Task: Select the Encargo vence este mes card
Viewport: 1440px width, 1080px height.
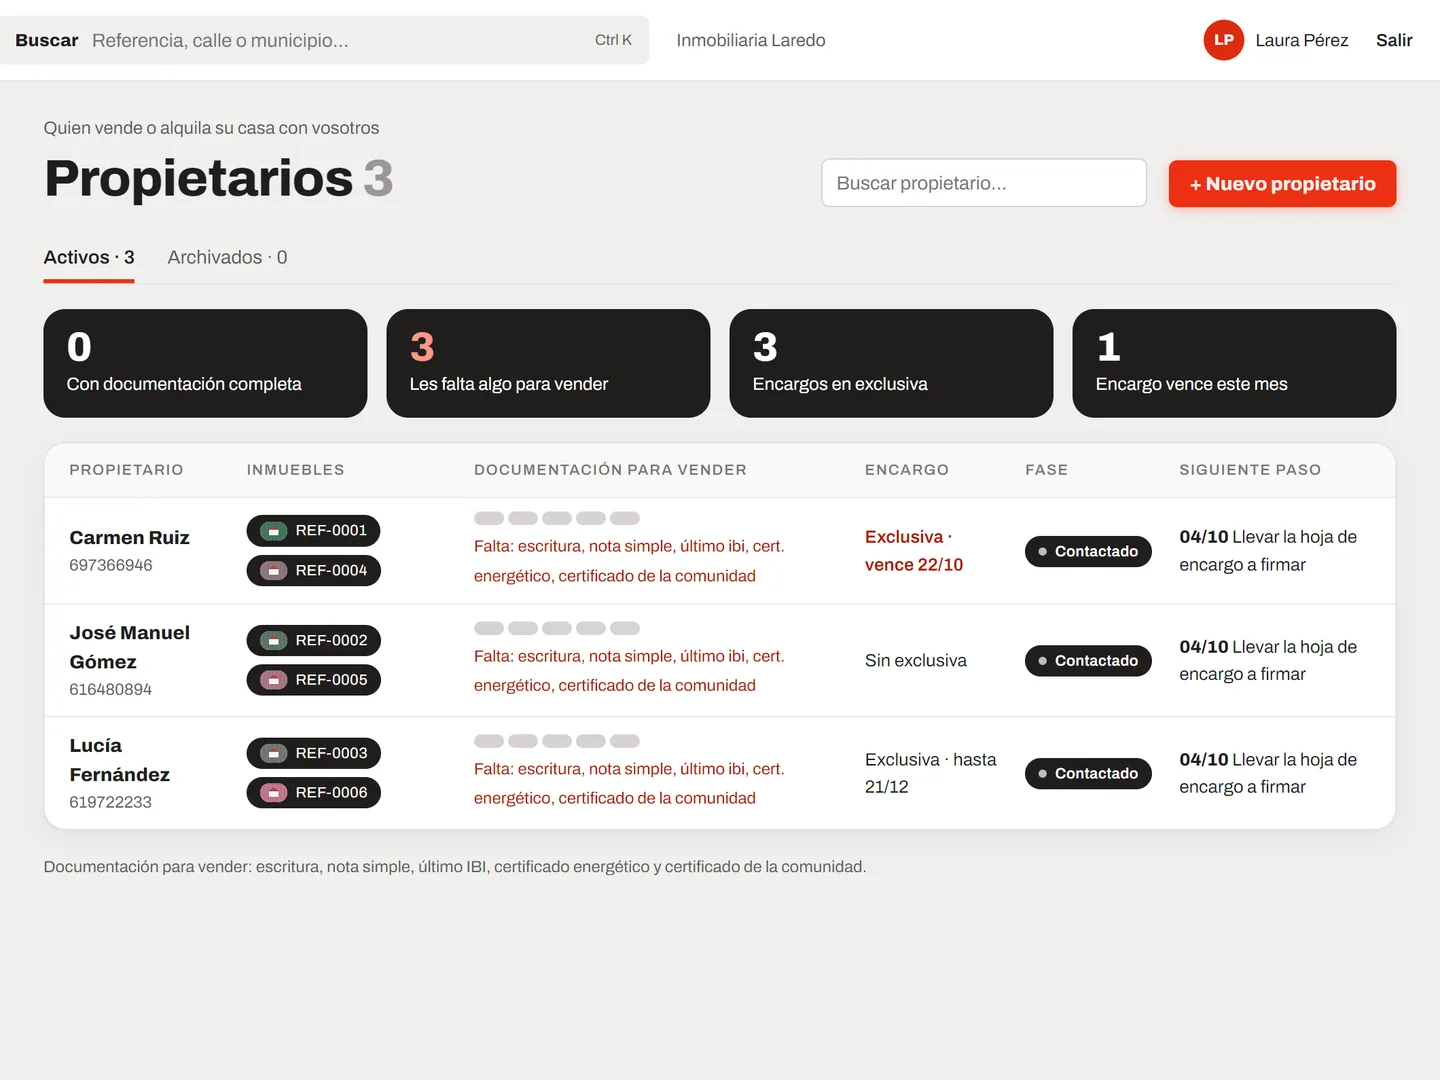Action: tap(1234, 363)
